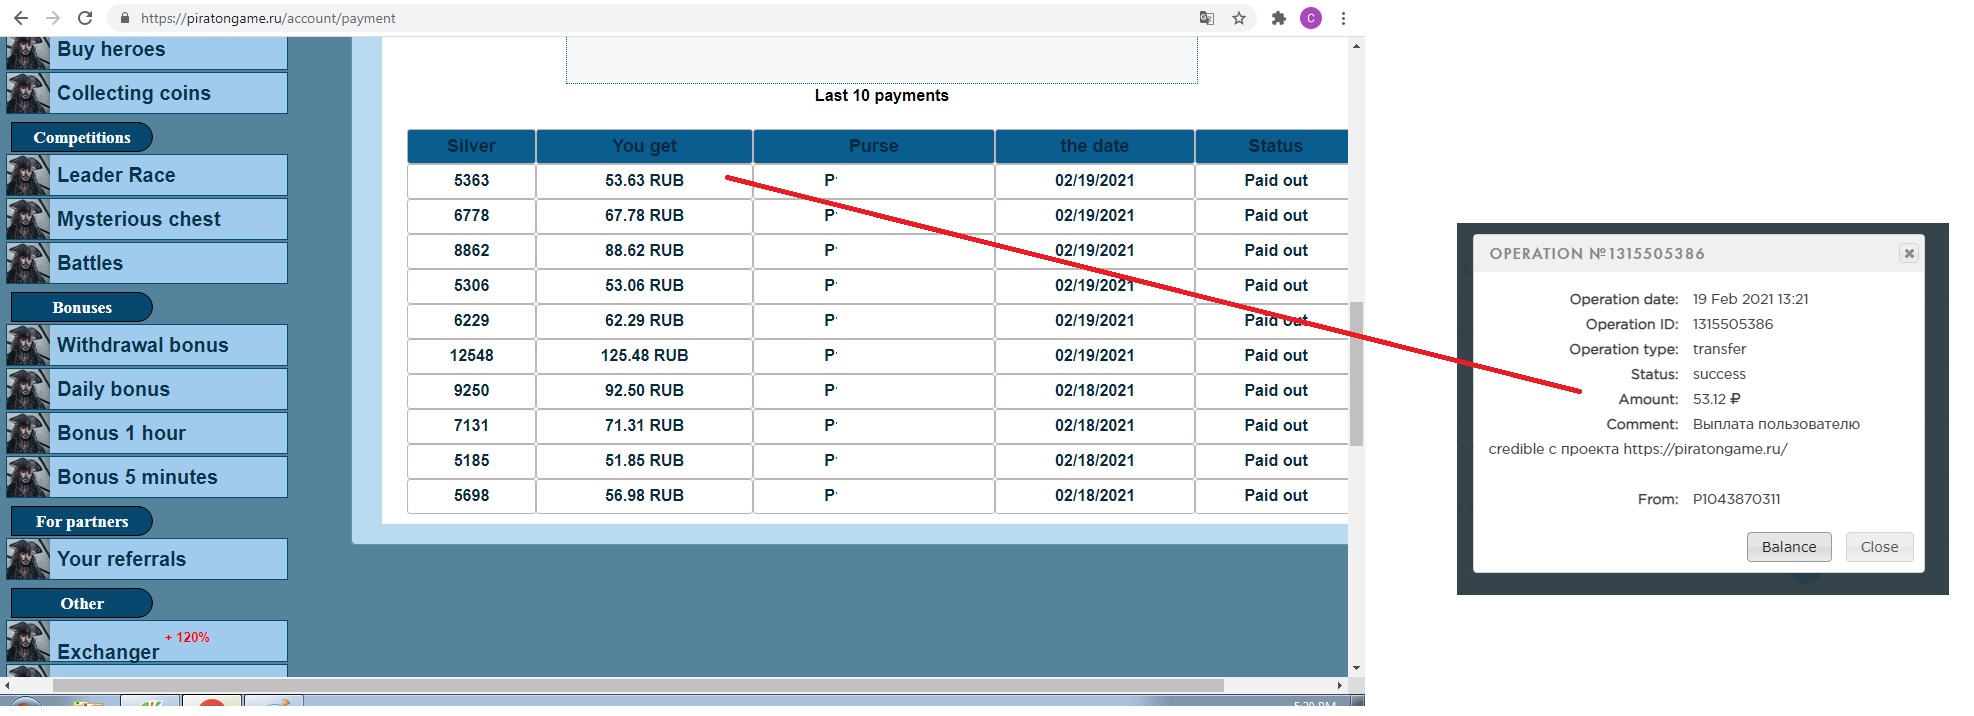Image resolution: width=1974 pixels, height=716 pixels.
Task: Close the operation dialog with X
Action: (1908, 254)
